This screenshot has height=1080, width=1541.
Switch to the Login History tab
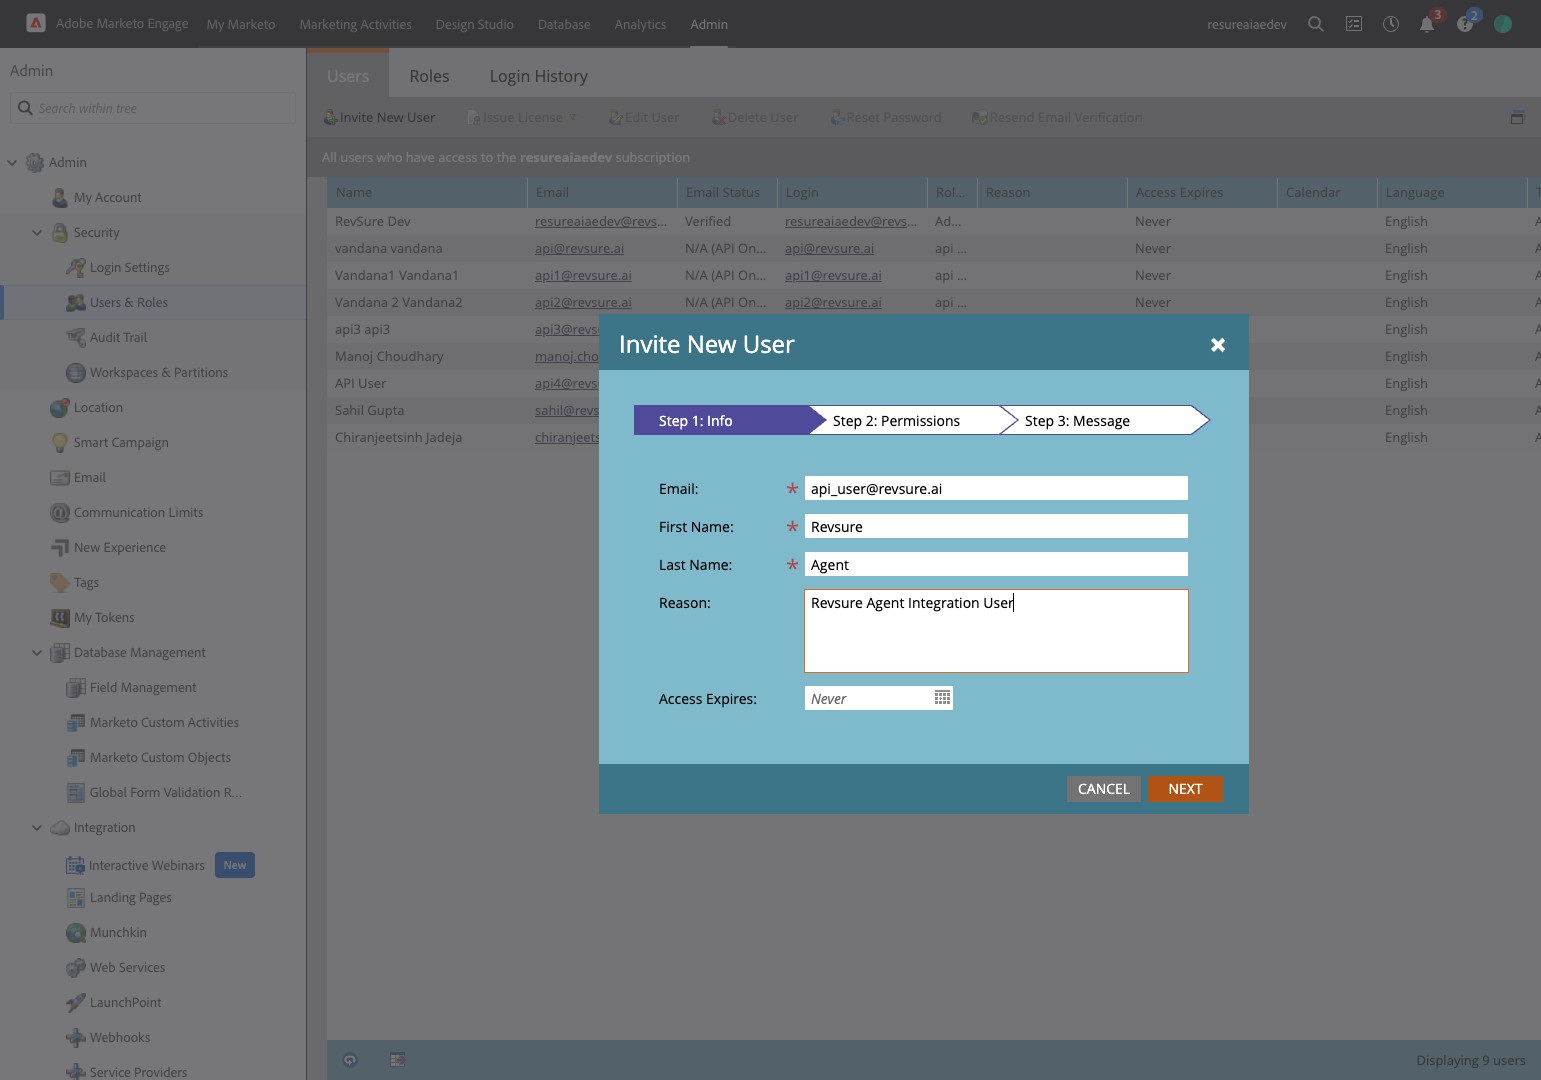pyautogui.click(x=538, y=76)
